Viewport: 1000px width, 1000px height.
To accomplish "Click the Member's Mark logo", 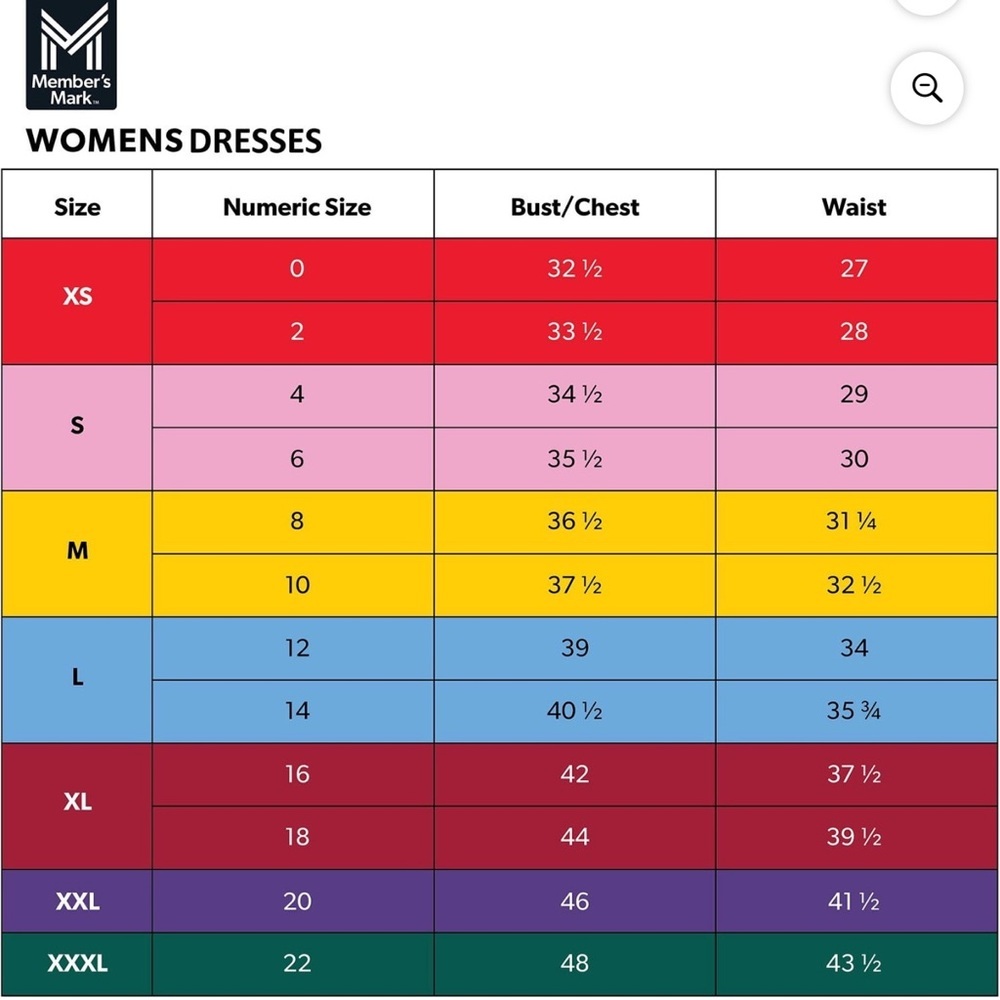I will (71, 55).
